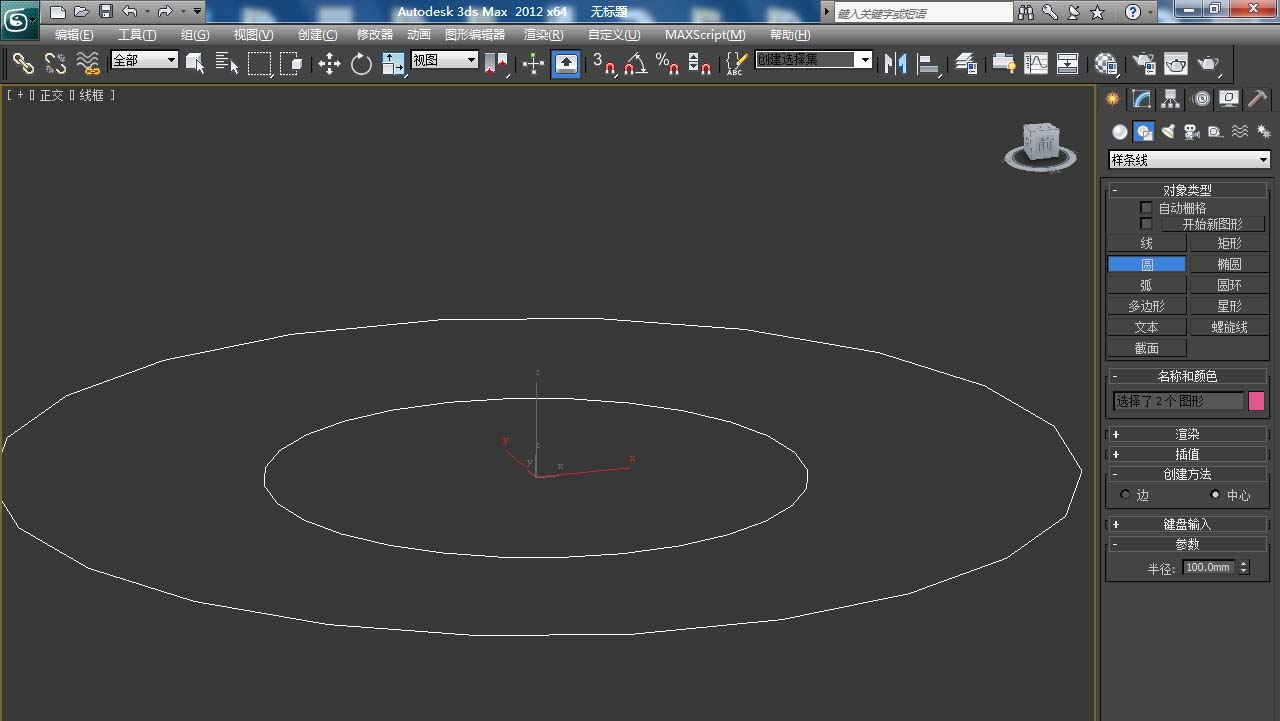Click the 星形 shape button
Image resolution: width=1280 pixels, height=721 pixels.
tap(1229, 306)
